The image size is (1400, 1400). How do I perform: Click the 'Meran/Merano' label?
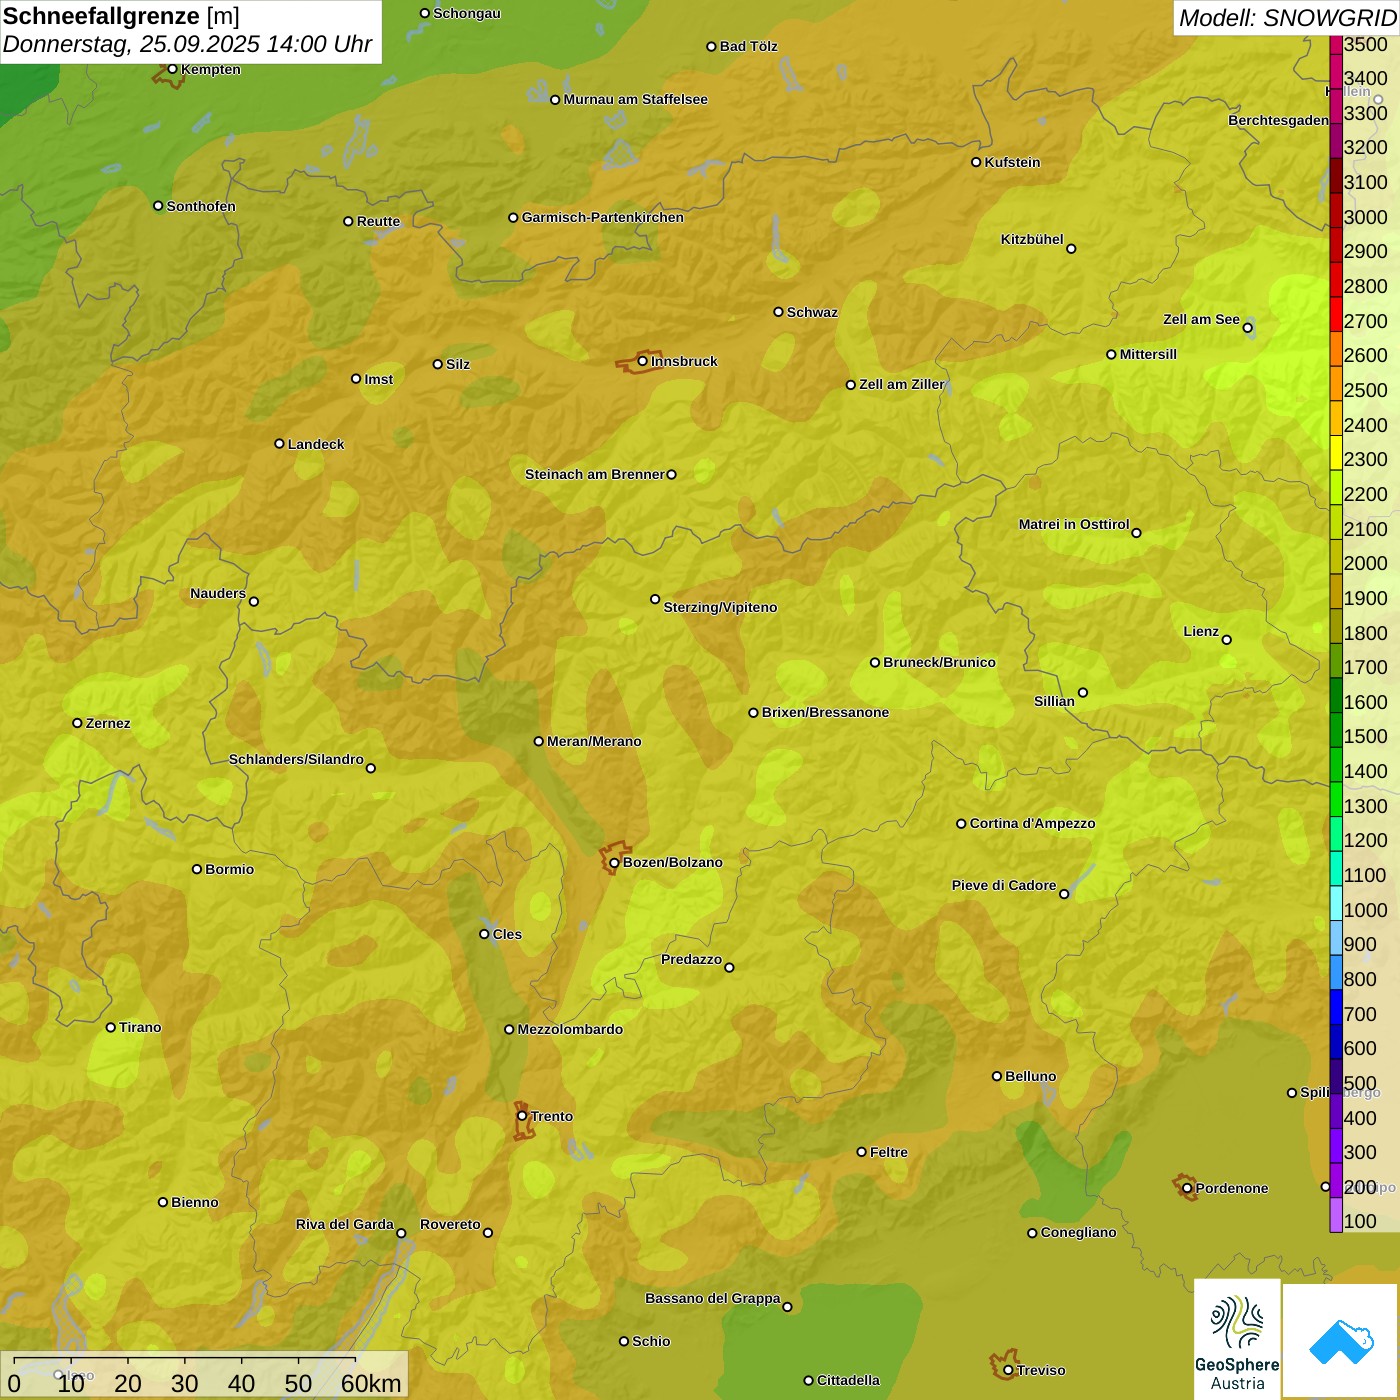coord(594,741)
